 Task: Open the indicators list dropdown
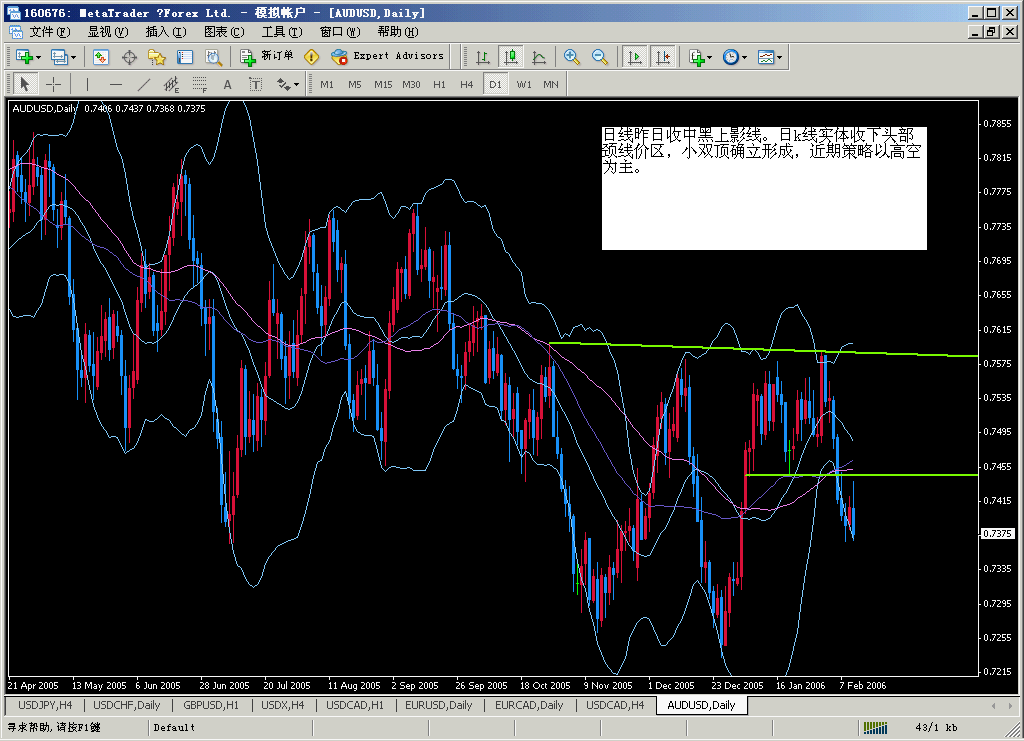(x=709, y=57)
